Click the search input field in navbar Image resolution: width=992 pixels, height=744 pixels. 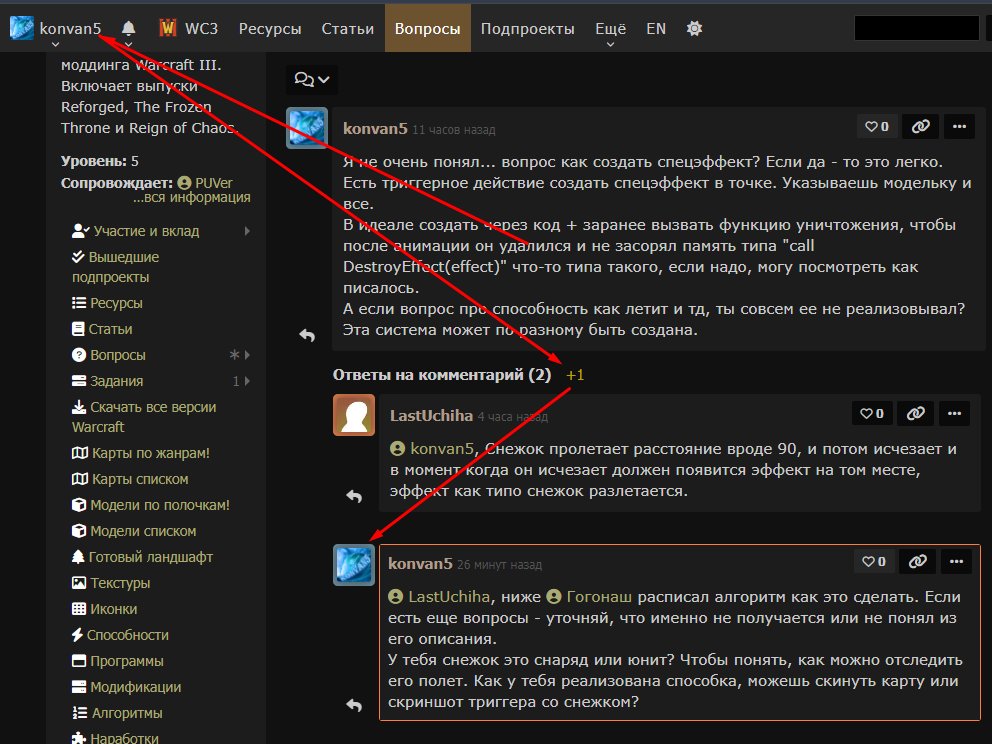917,28
